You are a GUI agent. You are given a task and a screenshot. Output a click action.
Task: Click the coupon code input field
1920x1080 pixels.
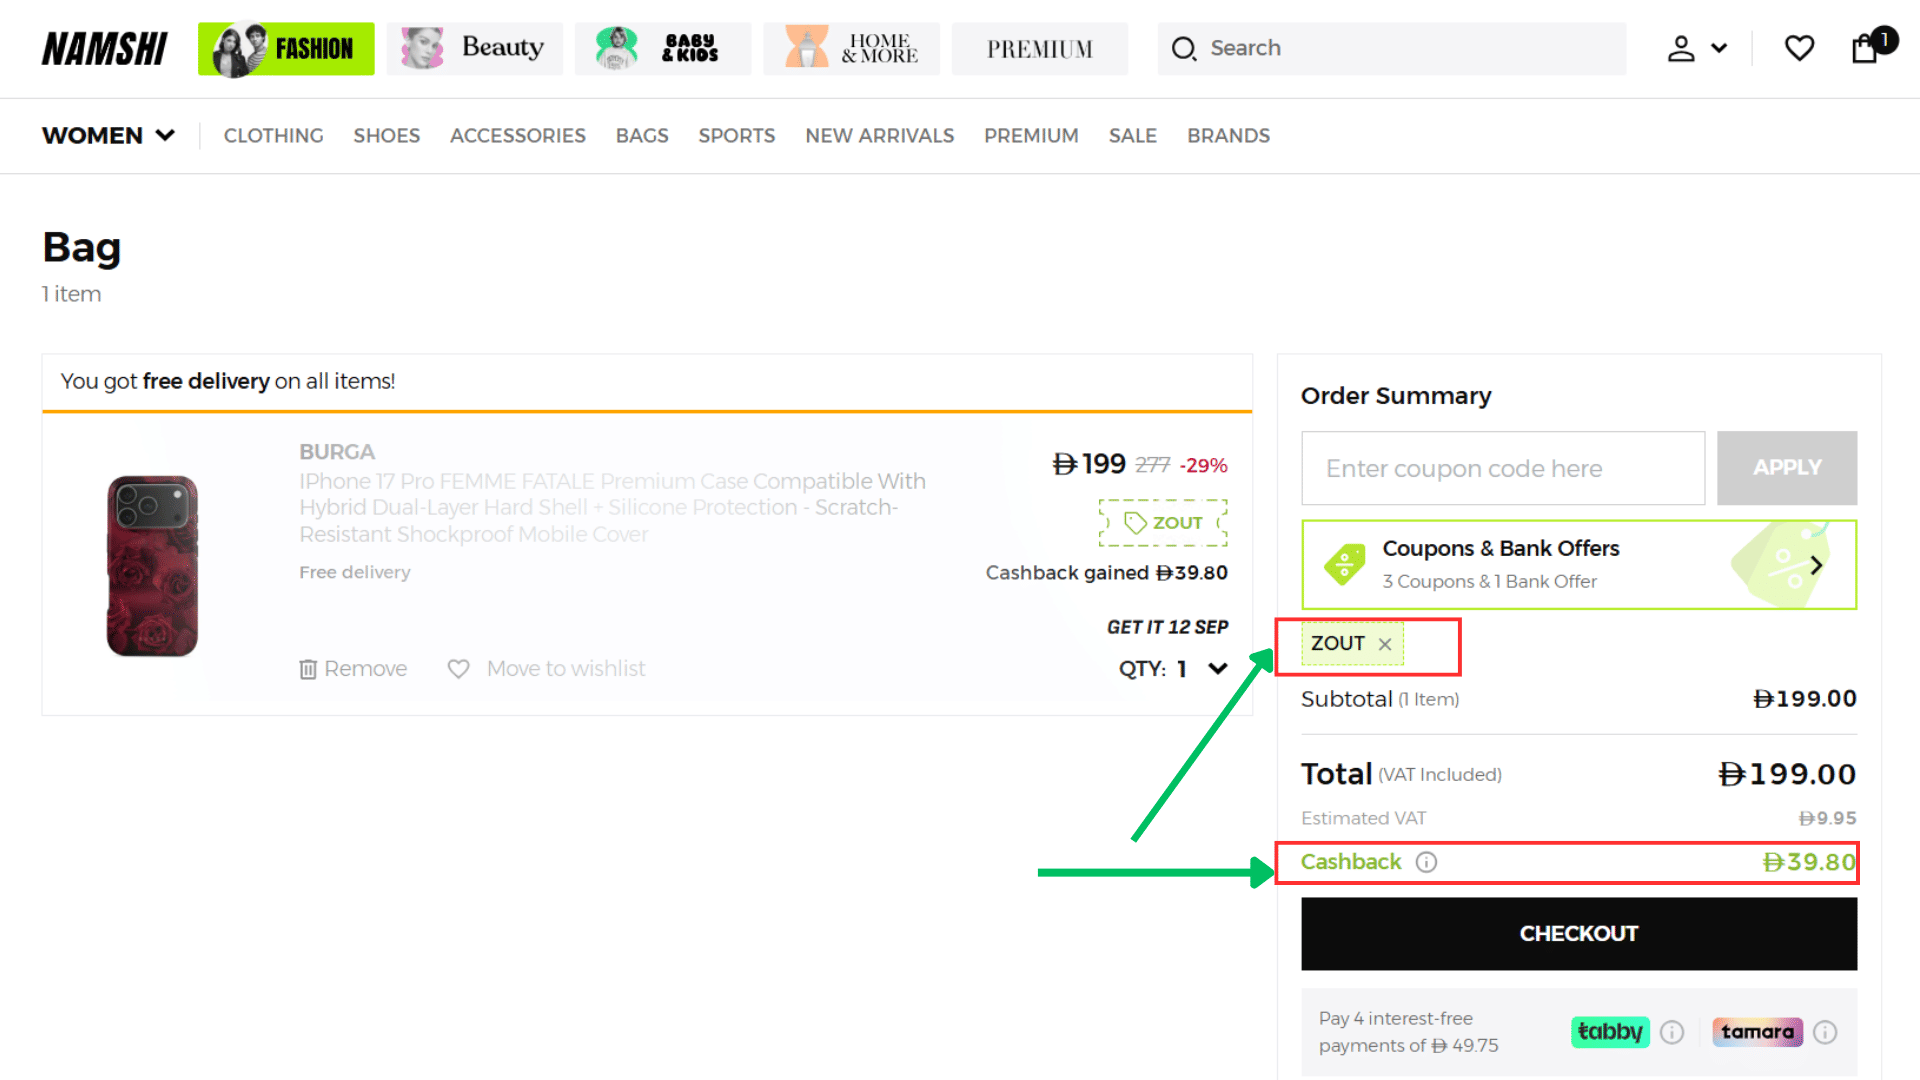1502,468
